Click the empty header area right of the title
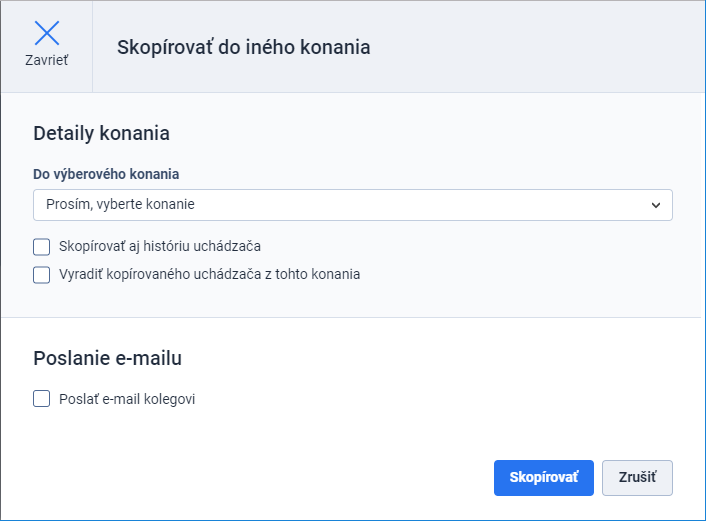Image resolution: width=706 pixels, height=521 pixels. [536, 47]
